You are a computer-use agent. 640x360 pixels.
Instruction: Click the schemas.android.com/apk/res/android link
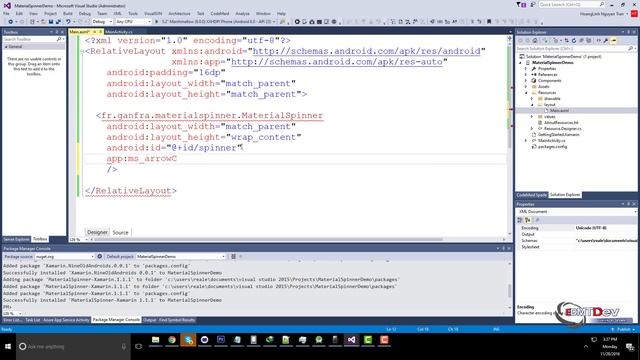(367, 51)
